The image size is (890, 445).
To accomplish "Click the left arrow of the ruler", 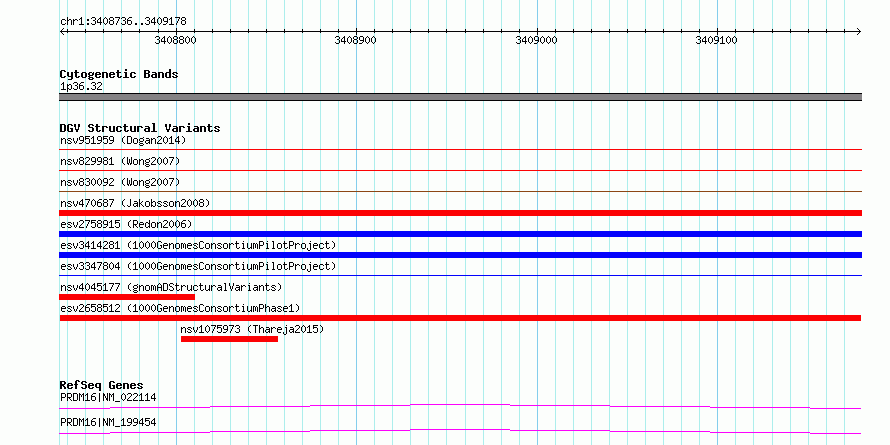I will pos(62,31).
